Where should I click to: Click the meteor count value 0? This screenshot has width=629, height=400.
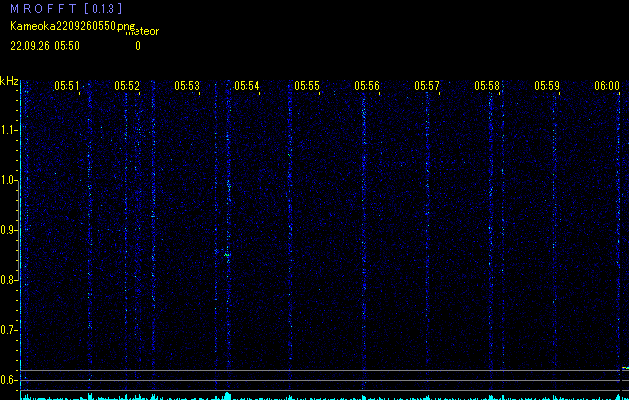[138, 46]
